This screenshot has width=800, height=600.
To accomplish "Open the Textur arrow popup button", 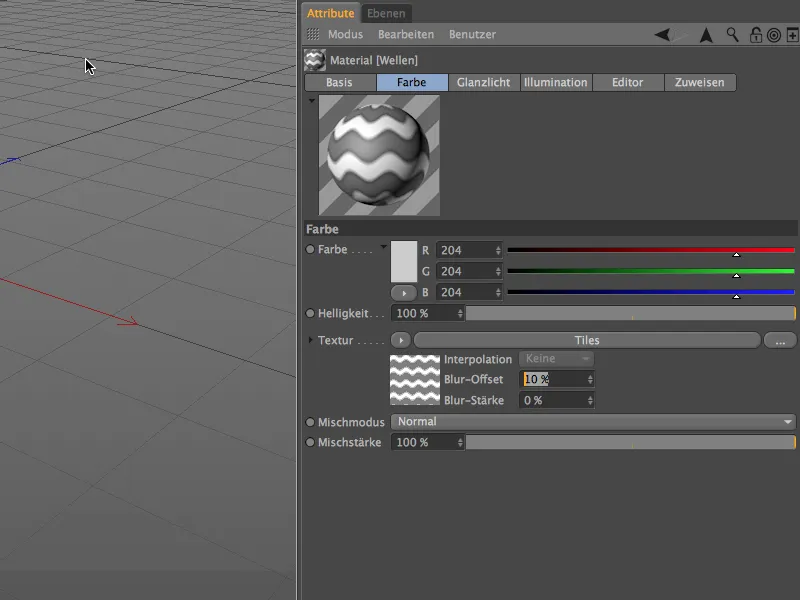I will 401,340.
